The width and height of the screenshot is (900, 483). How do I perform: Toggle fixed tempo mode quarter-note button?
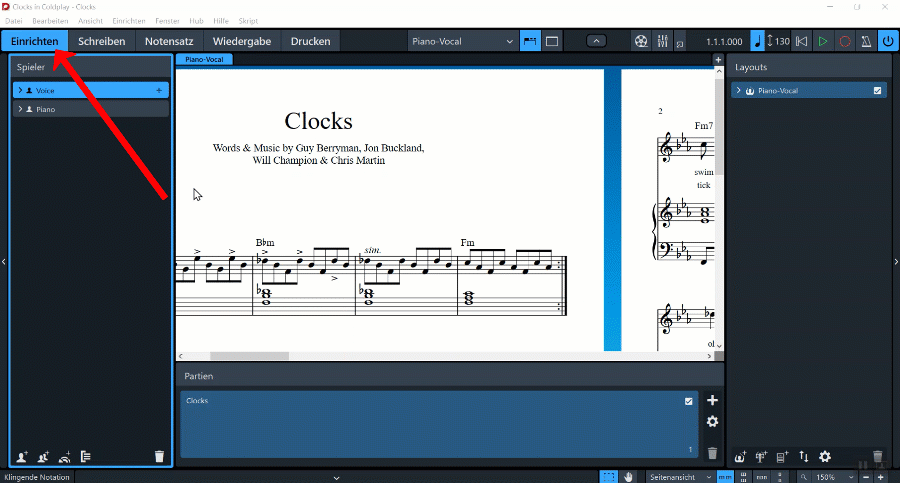[758, 41]
